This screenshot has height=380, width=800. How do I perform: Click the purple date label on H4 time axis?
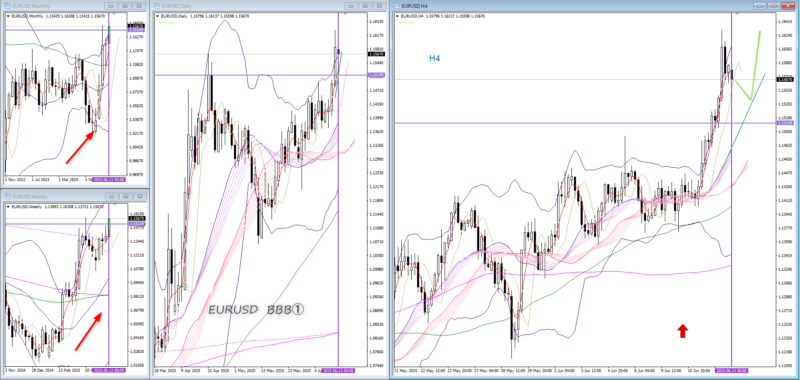[x=732, y=370]
